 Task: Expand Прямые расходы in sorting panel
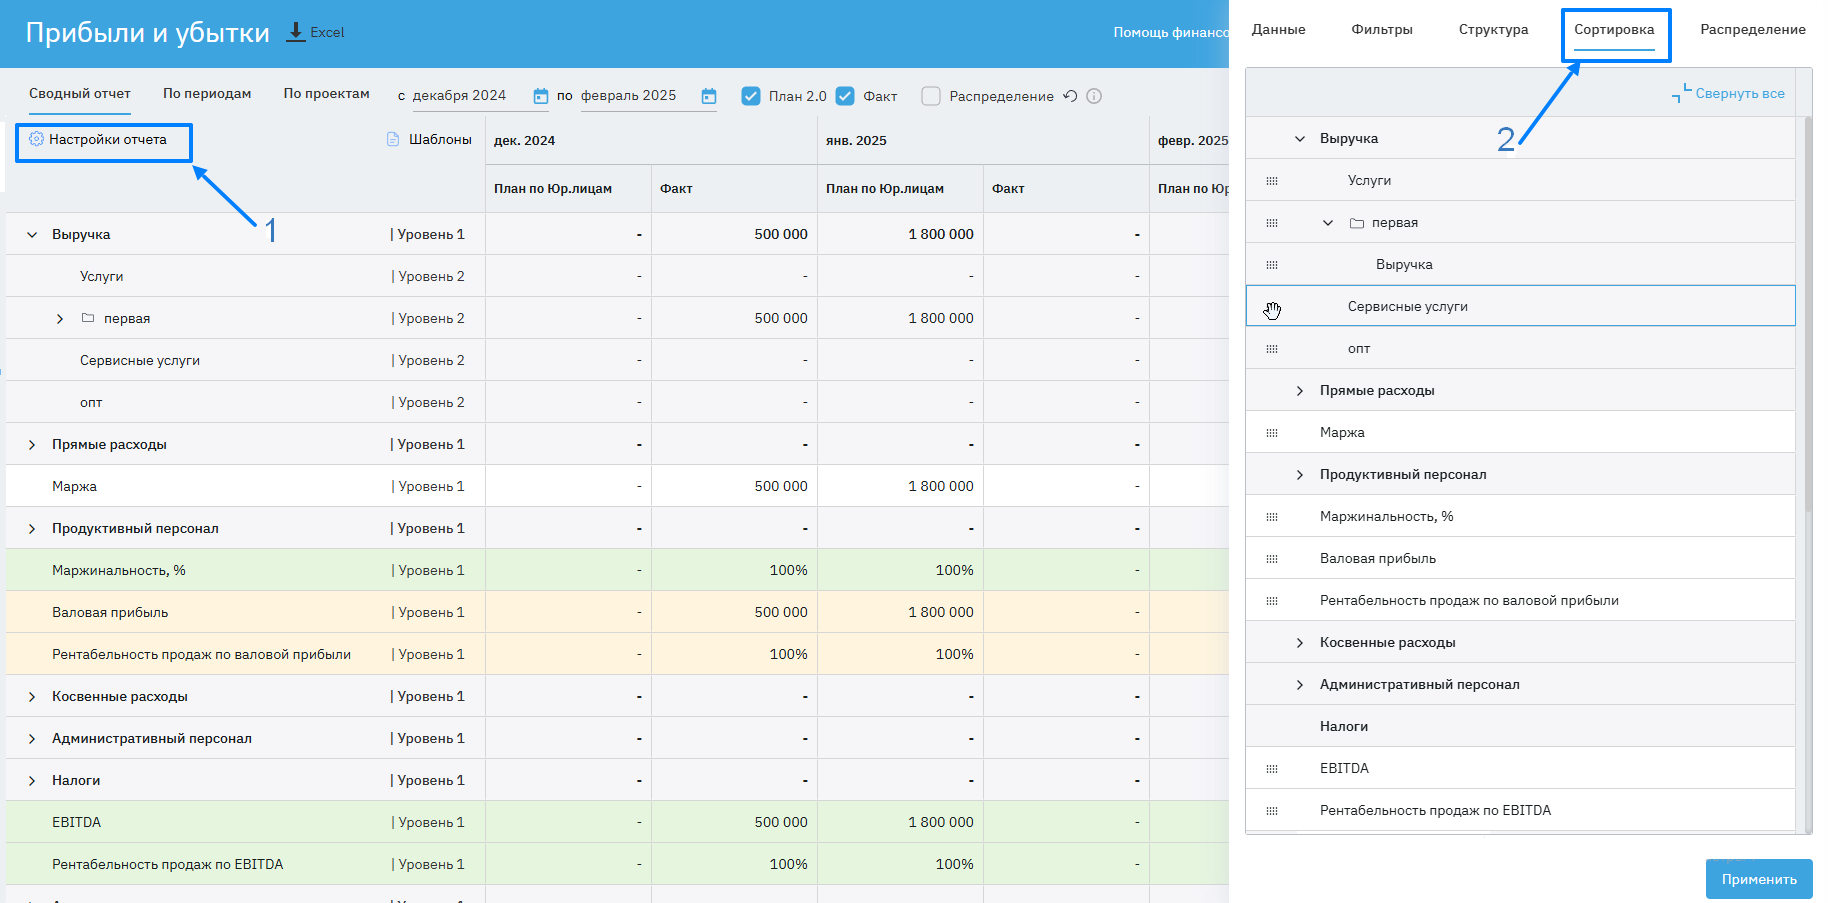click(1300, 391)
